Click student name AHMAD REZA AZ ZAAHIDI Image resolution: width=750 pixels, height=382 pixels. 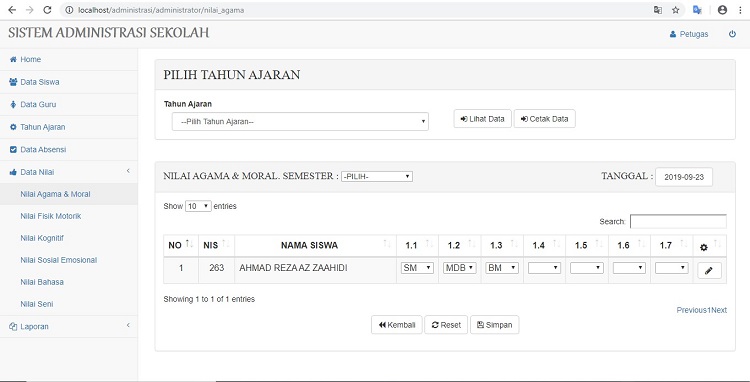click(293, 268)
